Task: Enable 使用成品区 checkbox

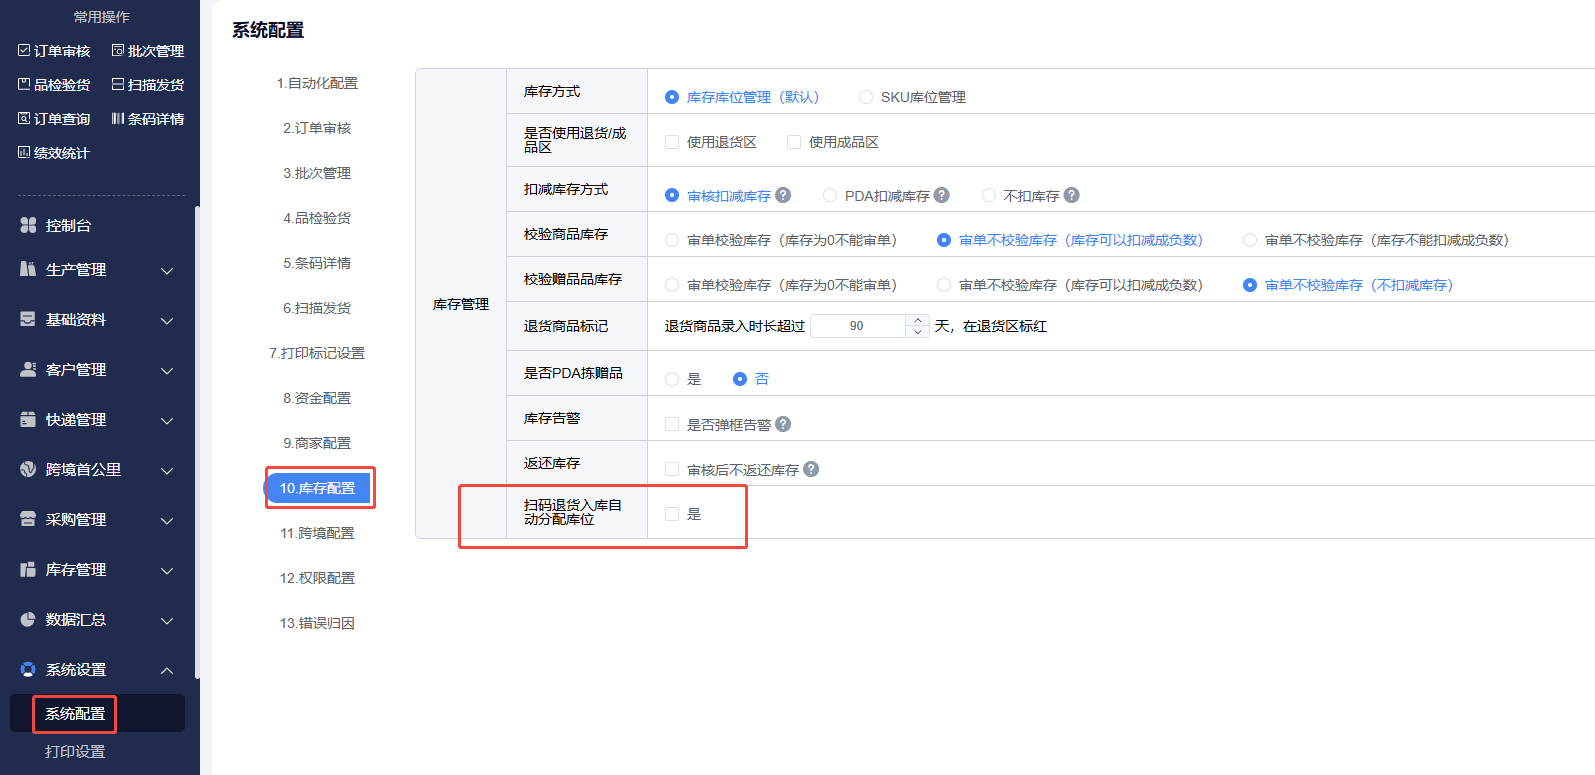Action: point(794,142)
